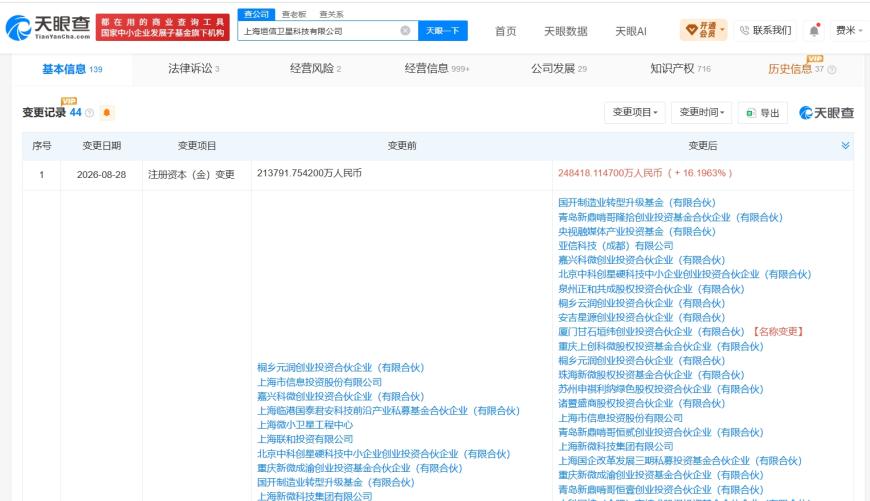Click the 天眼一下 search button

[442, 31]
